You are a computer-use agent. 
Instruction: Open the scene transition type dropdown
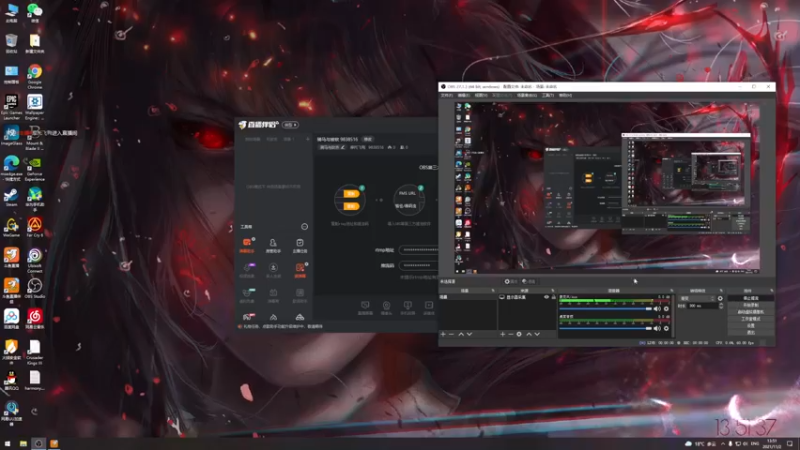click(x=696, y=298)
